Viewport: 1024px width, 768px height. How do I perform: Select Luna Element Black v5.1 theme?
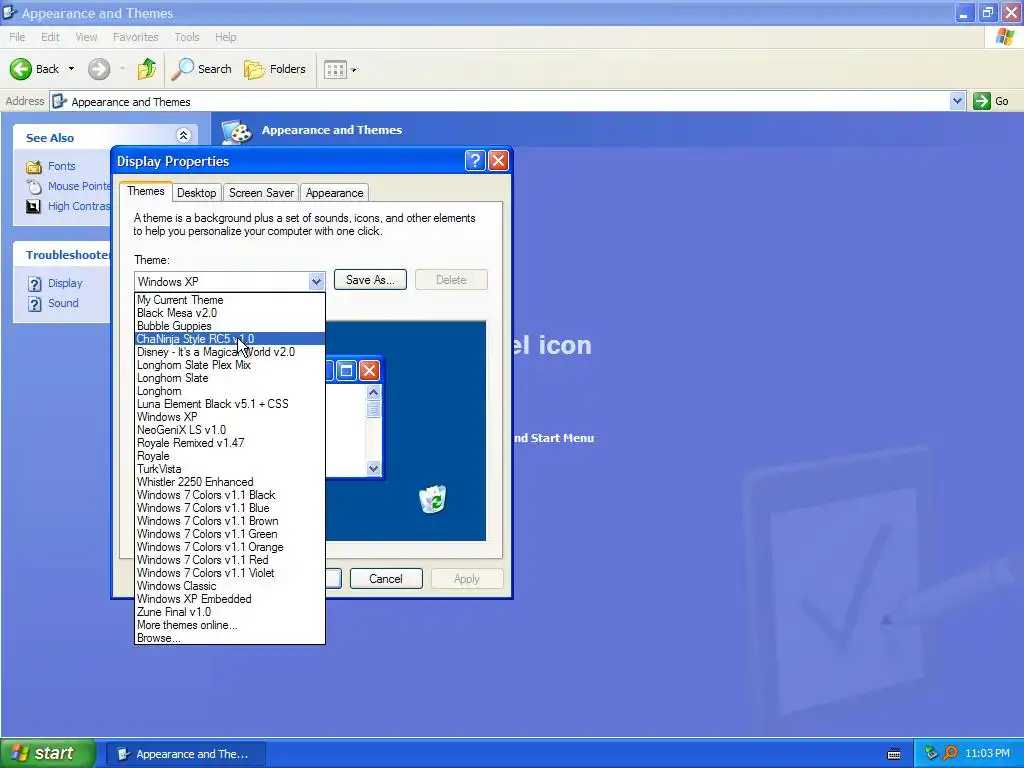[x=229, y=404]
